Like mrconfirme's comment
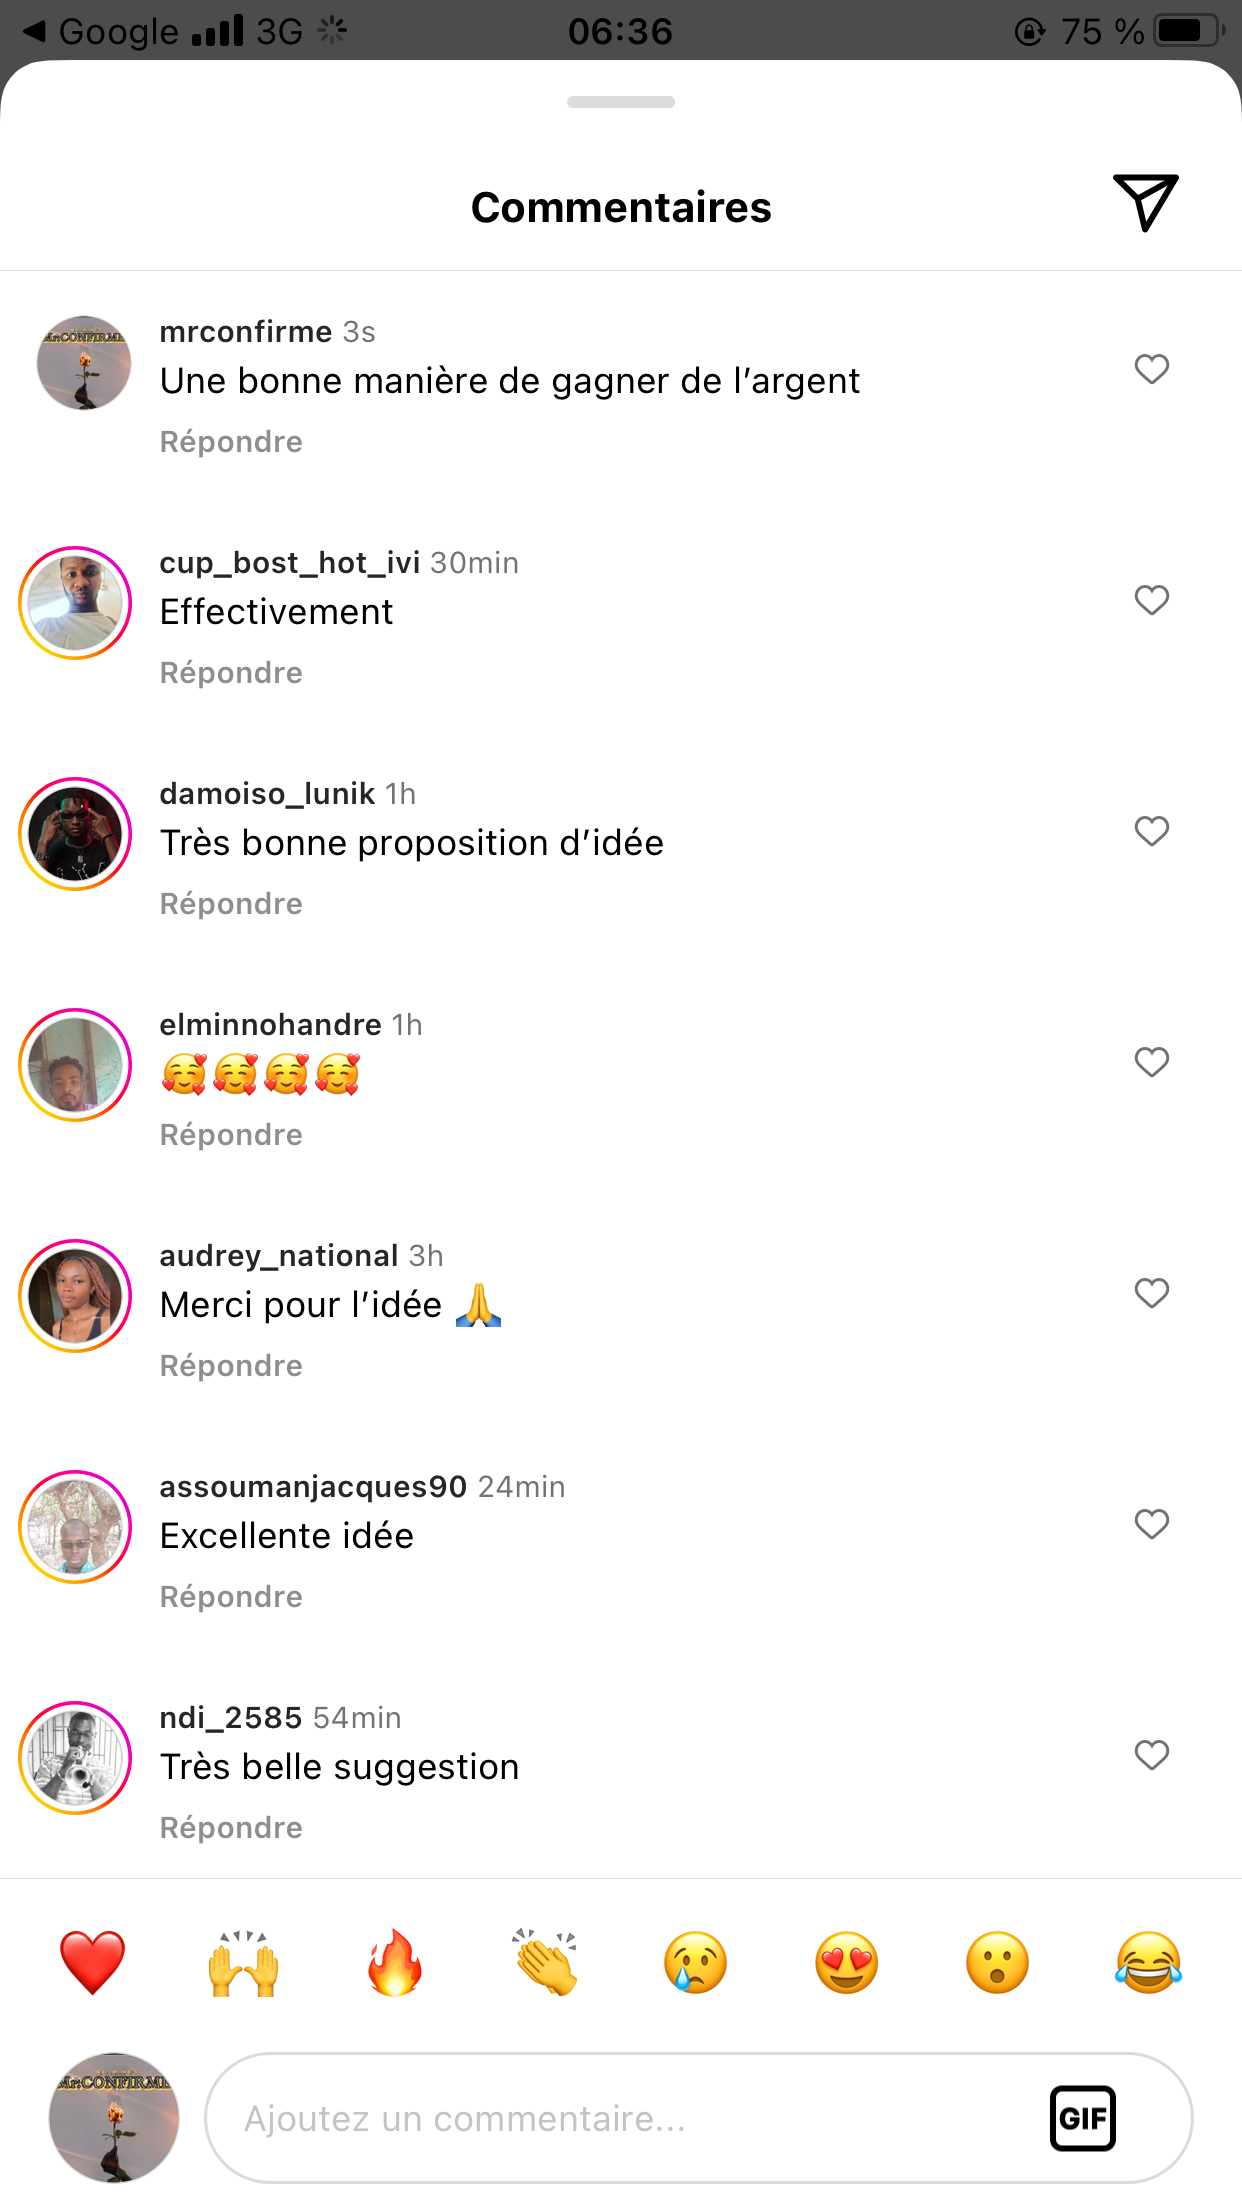Image resolution: width=1242 pixels, height=2208 pixels. tap(1151, 369)
